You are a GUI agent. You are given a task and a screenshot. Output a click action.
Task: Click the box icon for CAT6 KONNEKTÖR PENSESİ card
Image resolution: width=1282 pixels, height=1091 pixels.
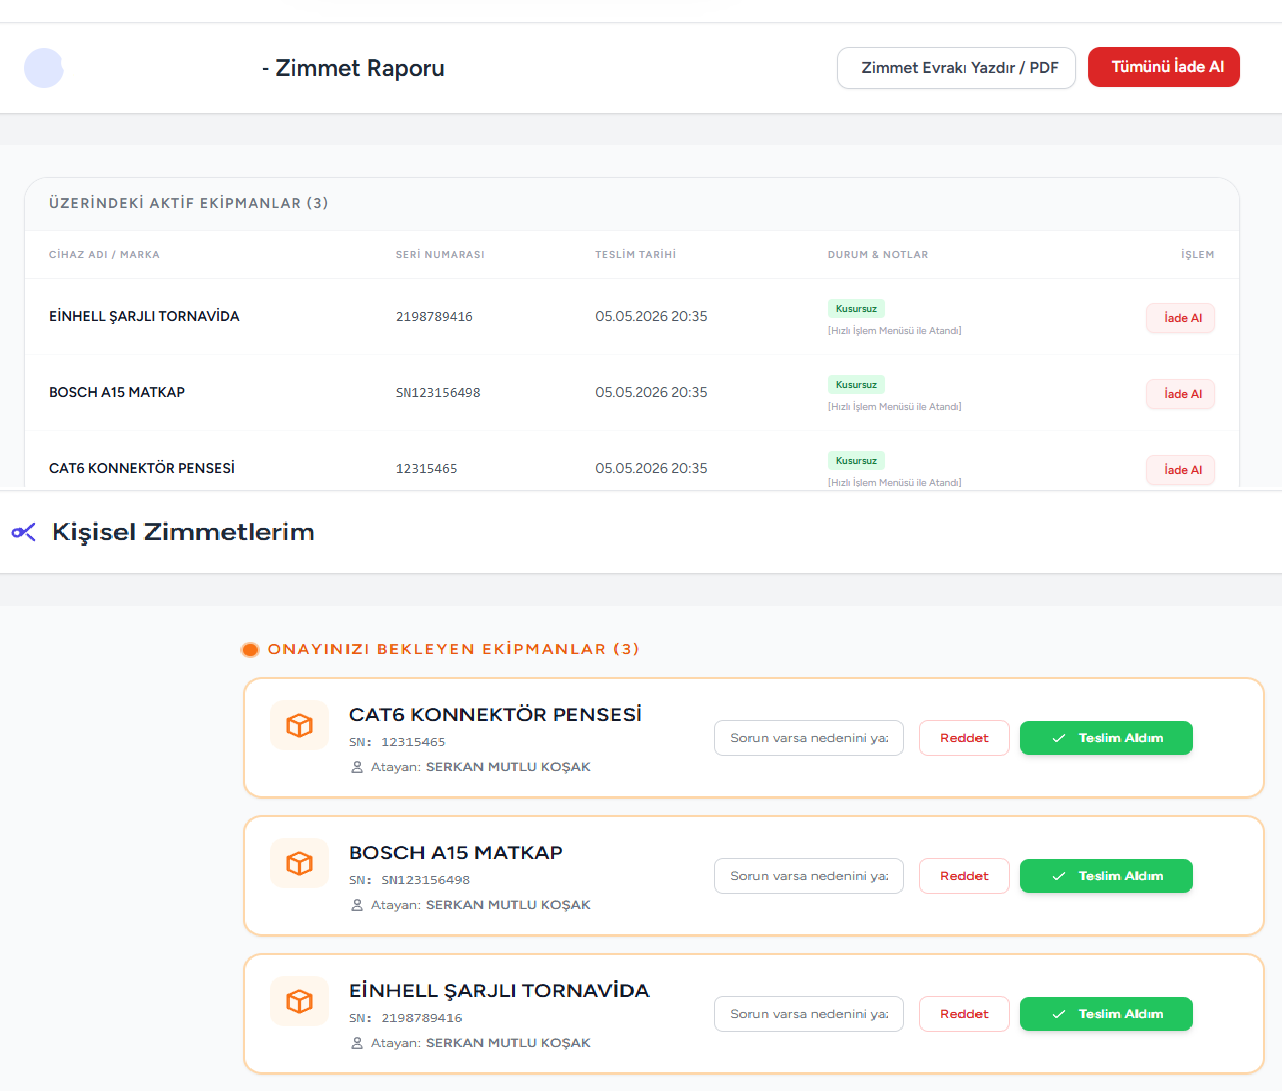coord(299,725)
